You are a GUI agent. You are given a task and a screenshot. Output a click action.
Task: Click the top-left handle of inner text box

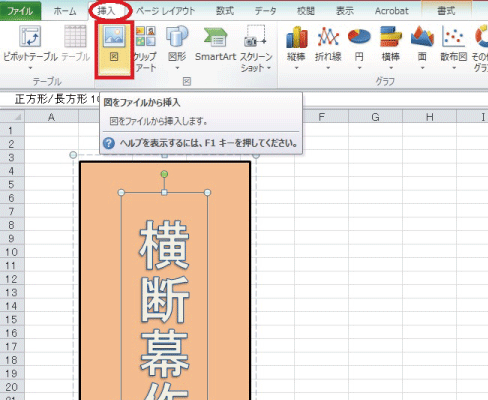121,192
